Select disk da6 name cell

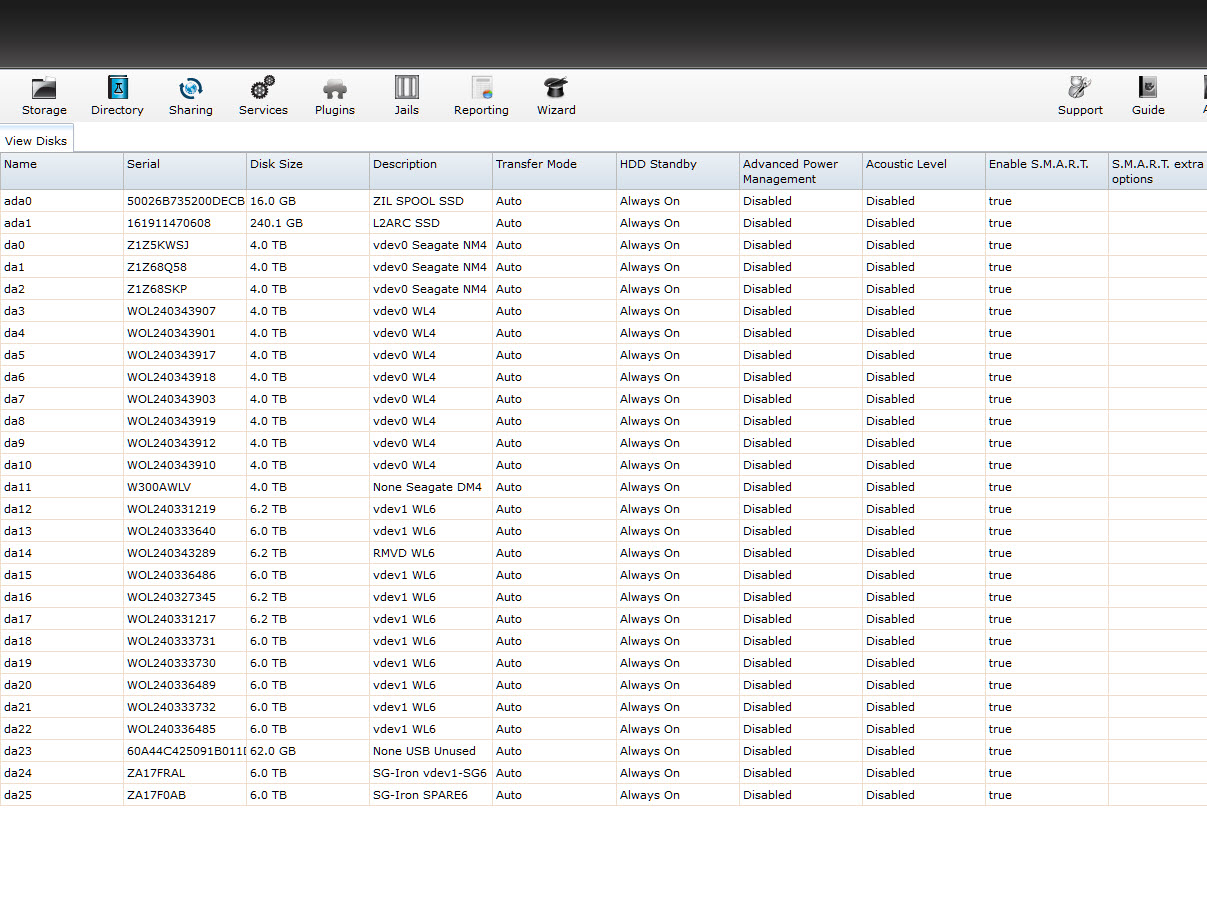click(61, 377)
